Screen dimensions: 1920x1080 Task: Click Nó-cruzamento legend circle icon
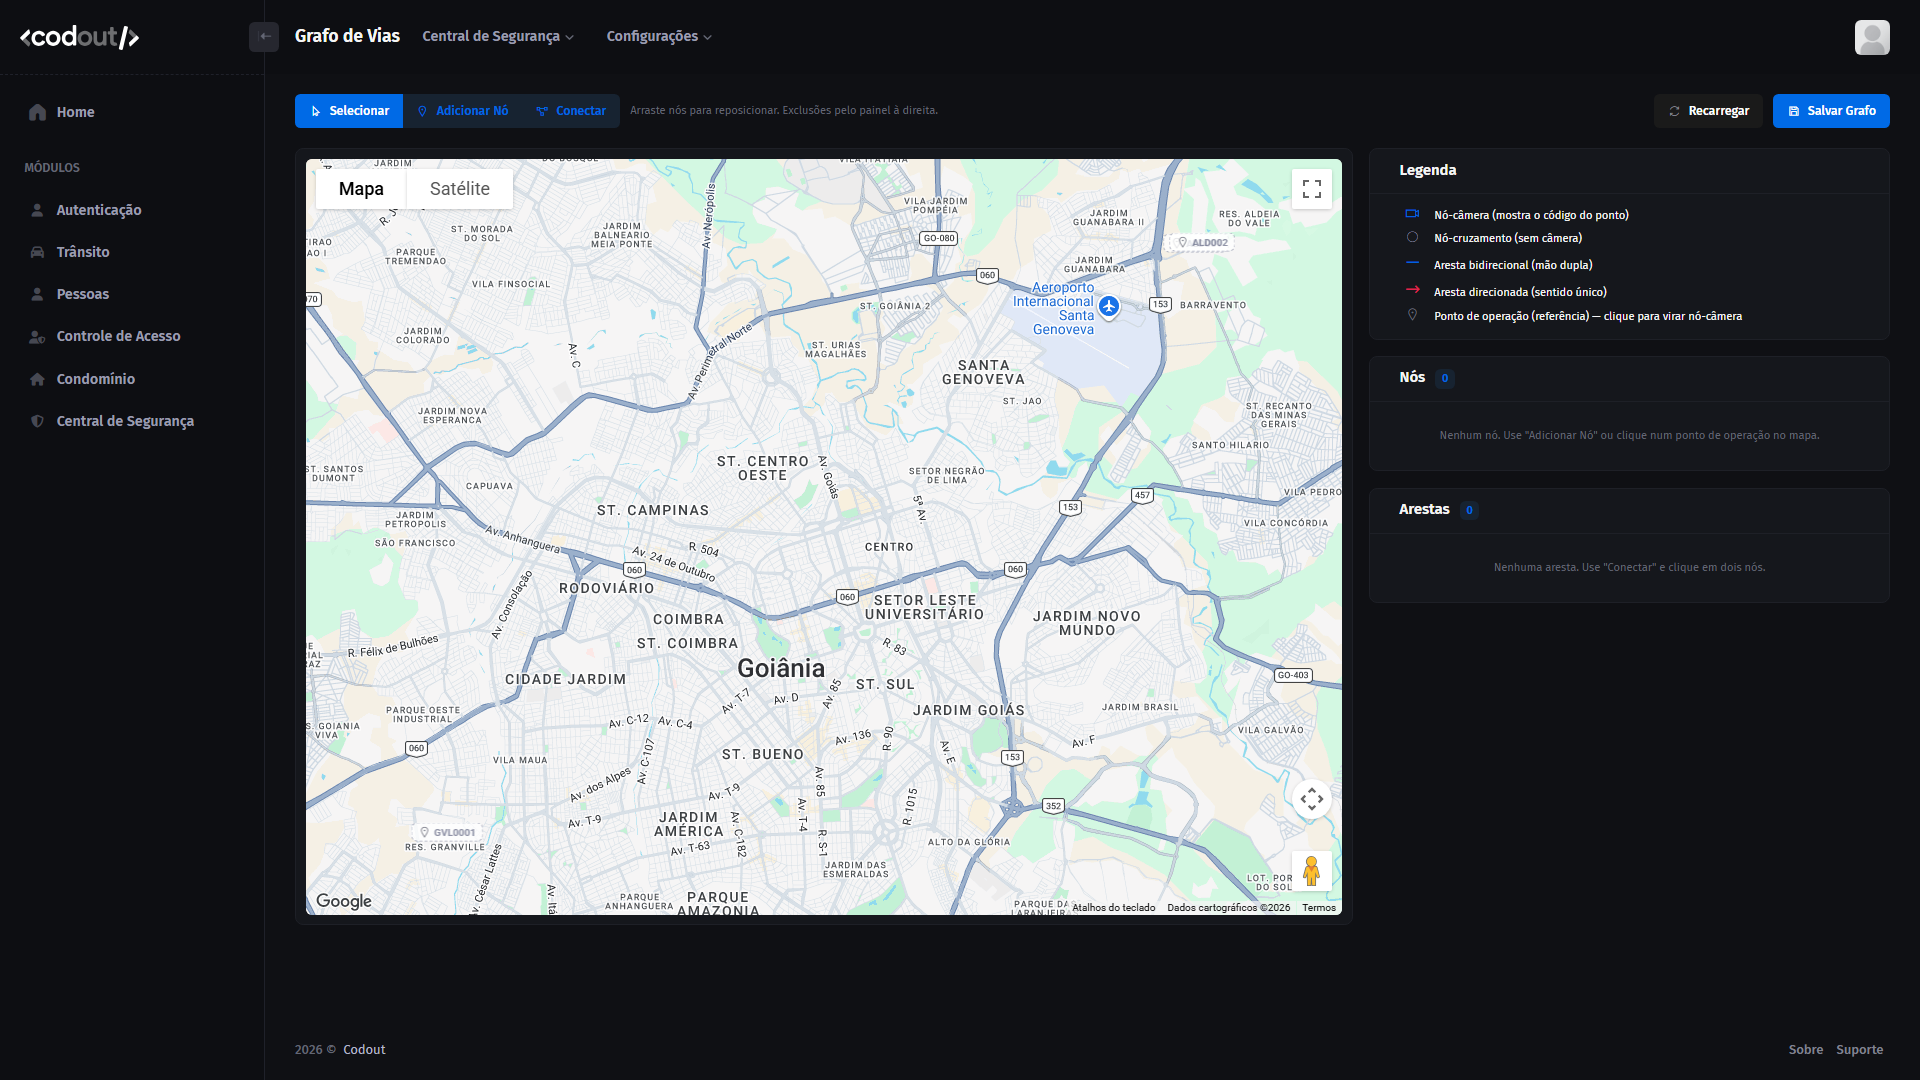tap(1412, 237)
